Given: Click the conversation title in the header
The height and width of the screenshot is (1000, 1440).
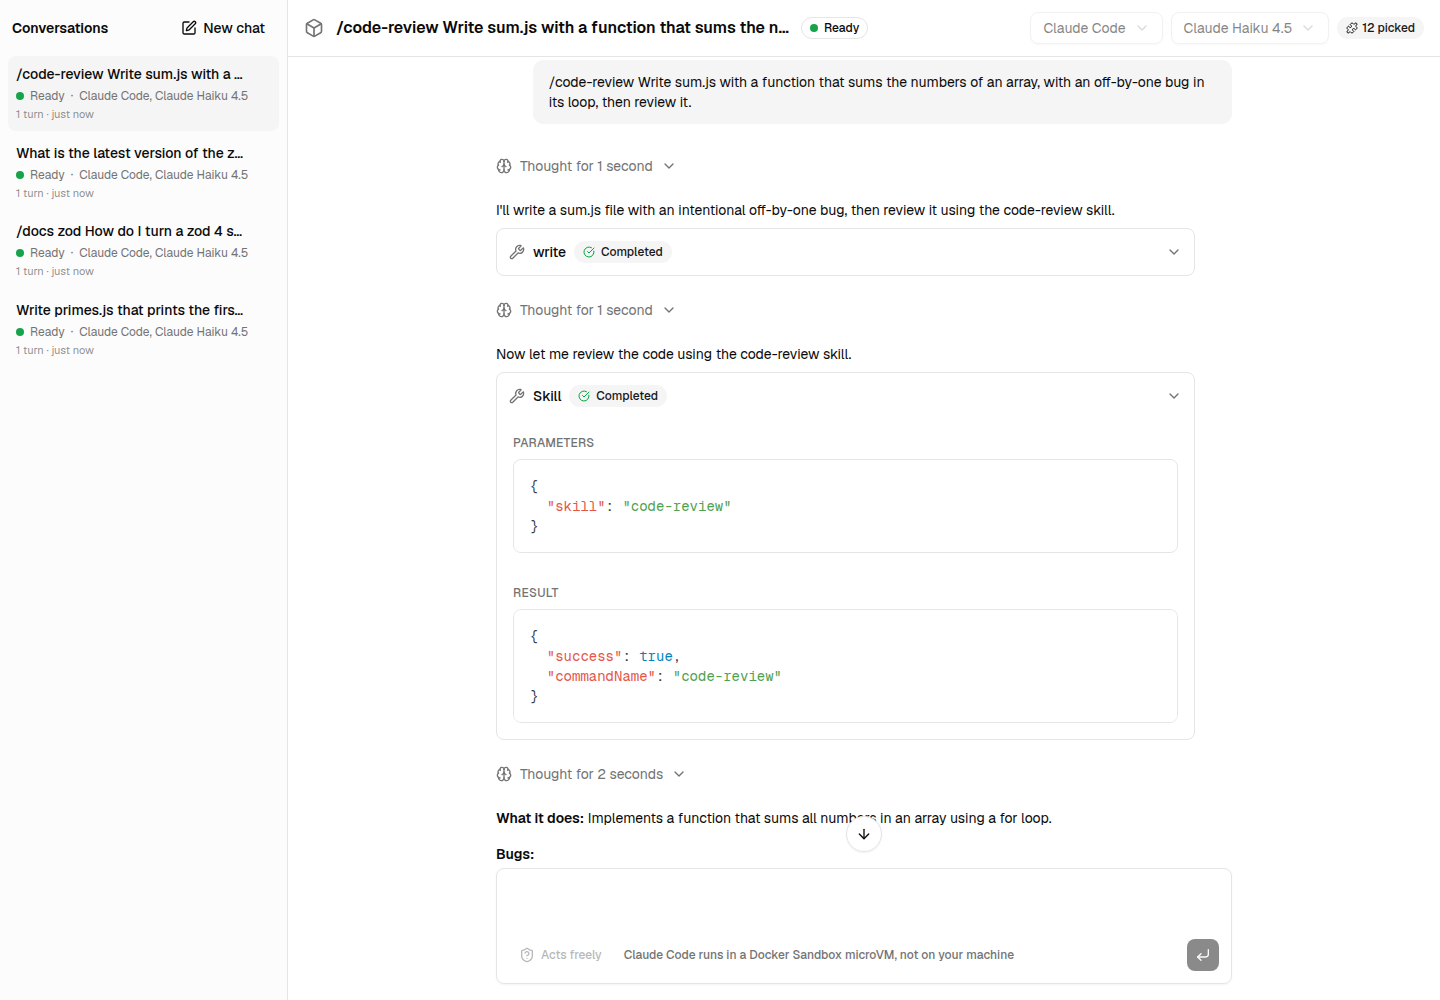Looking at the screenshot, I should [563, 28].
